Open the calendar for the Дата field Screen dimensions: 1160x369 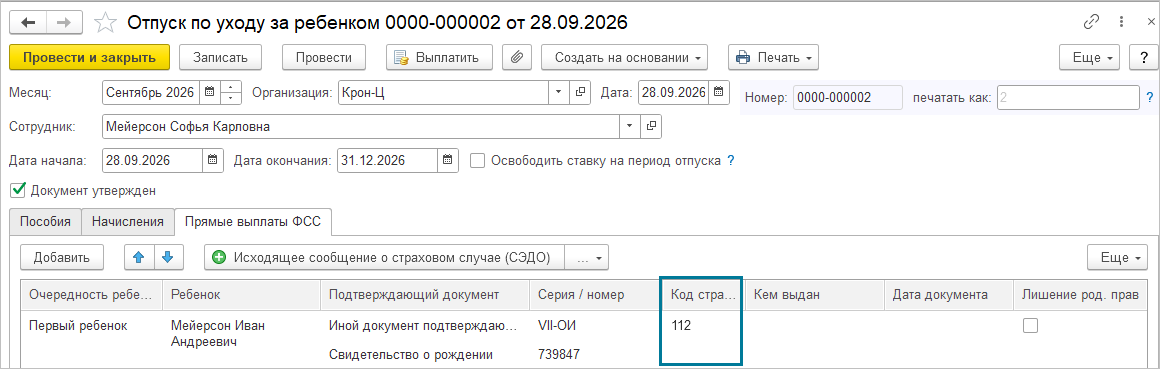[719, 92]
